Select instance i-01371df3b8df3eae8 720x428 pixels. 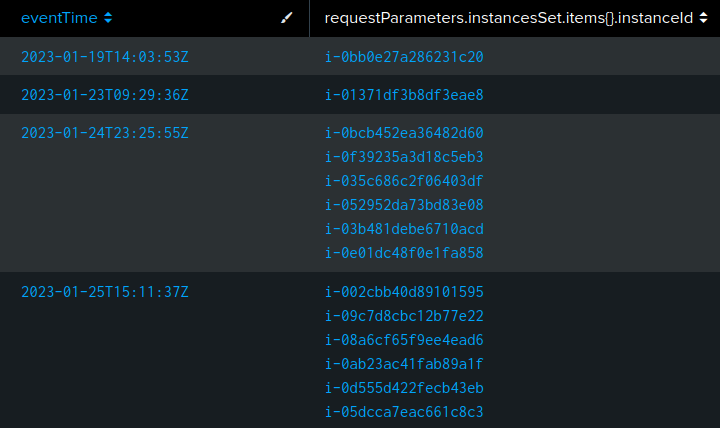click(404, 95)
